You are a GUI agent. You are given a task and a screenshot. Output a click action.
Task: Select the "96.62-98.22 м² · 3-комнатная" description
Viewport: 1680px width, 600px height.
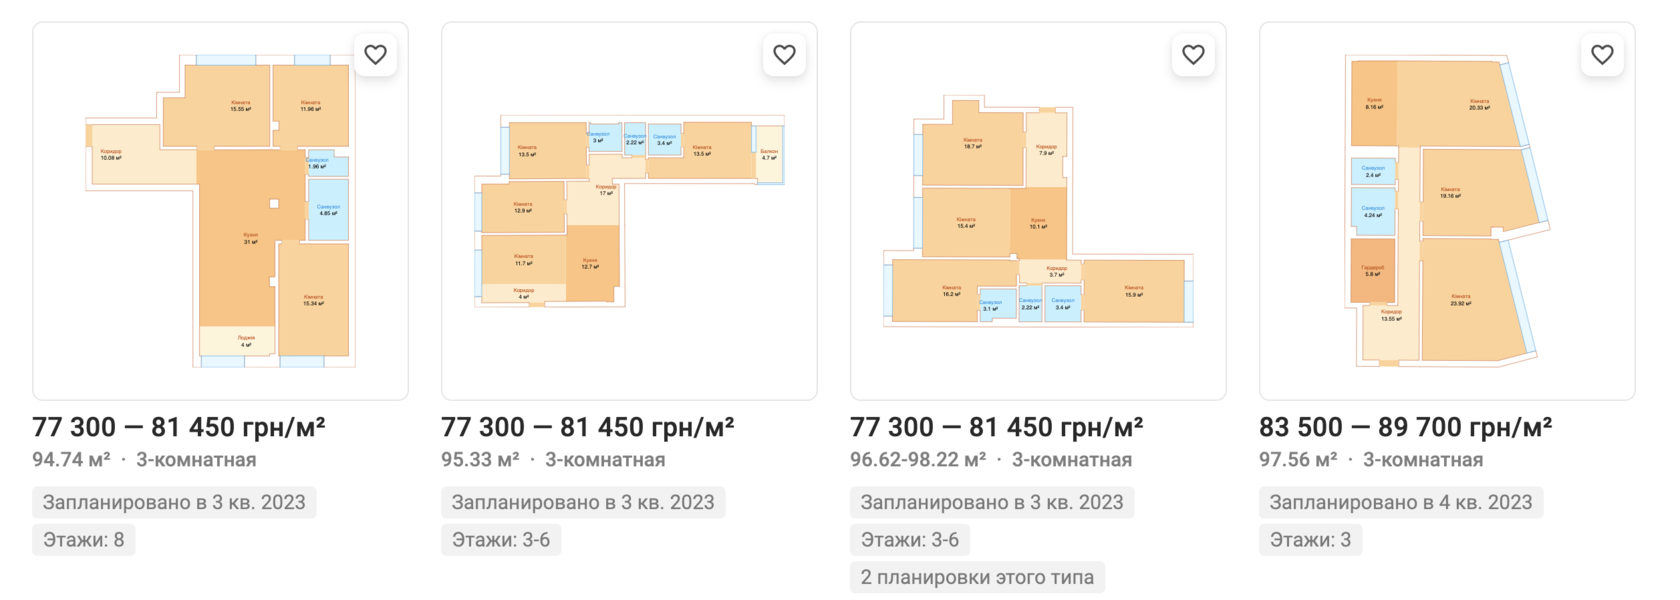click(990, 460)
